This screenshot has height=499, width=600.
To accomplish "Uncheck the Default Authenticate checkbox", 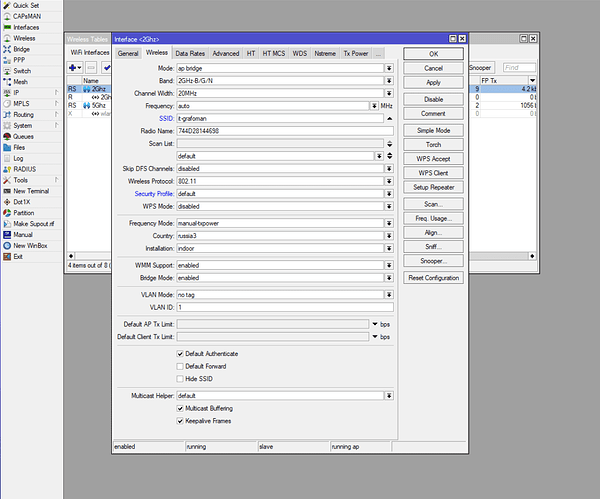I will pos(180,354).
